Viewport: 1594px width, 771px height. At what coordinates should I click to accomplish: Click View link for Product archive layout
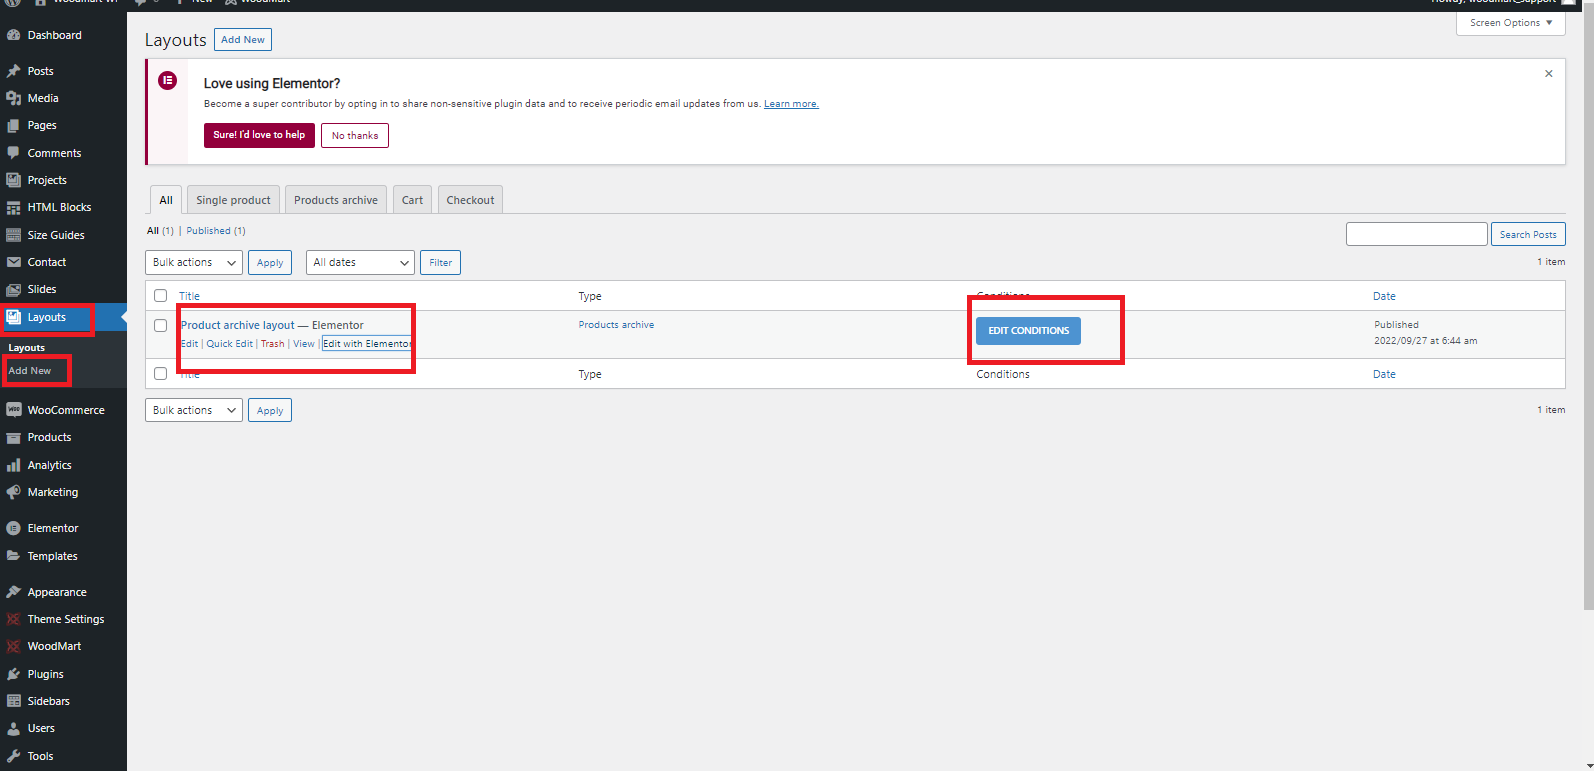304,344
